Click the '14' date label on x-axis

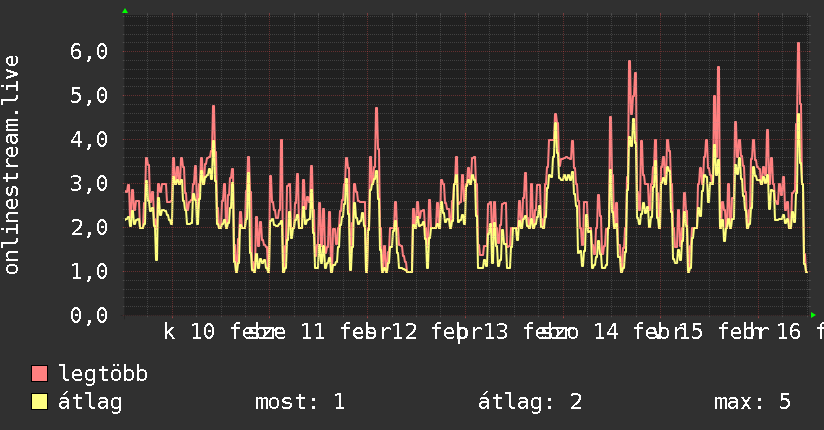click(606, 332)
